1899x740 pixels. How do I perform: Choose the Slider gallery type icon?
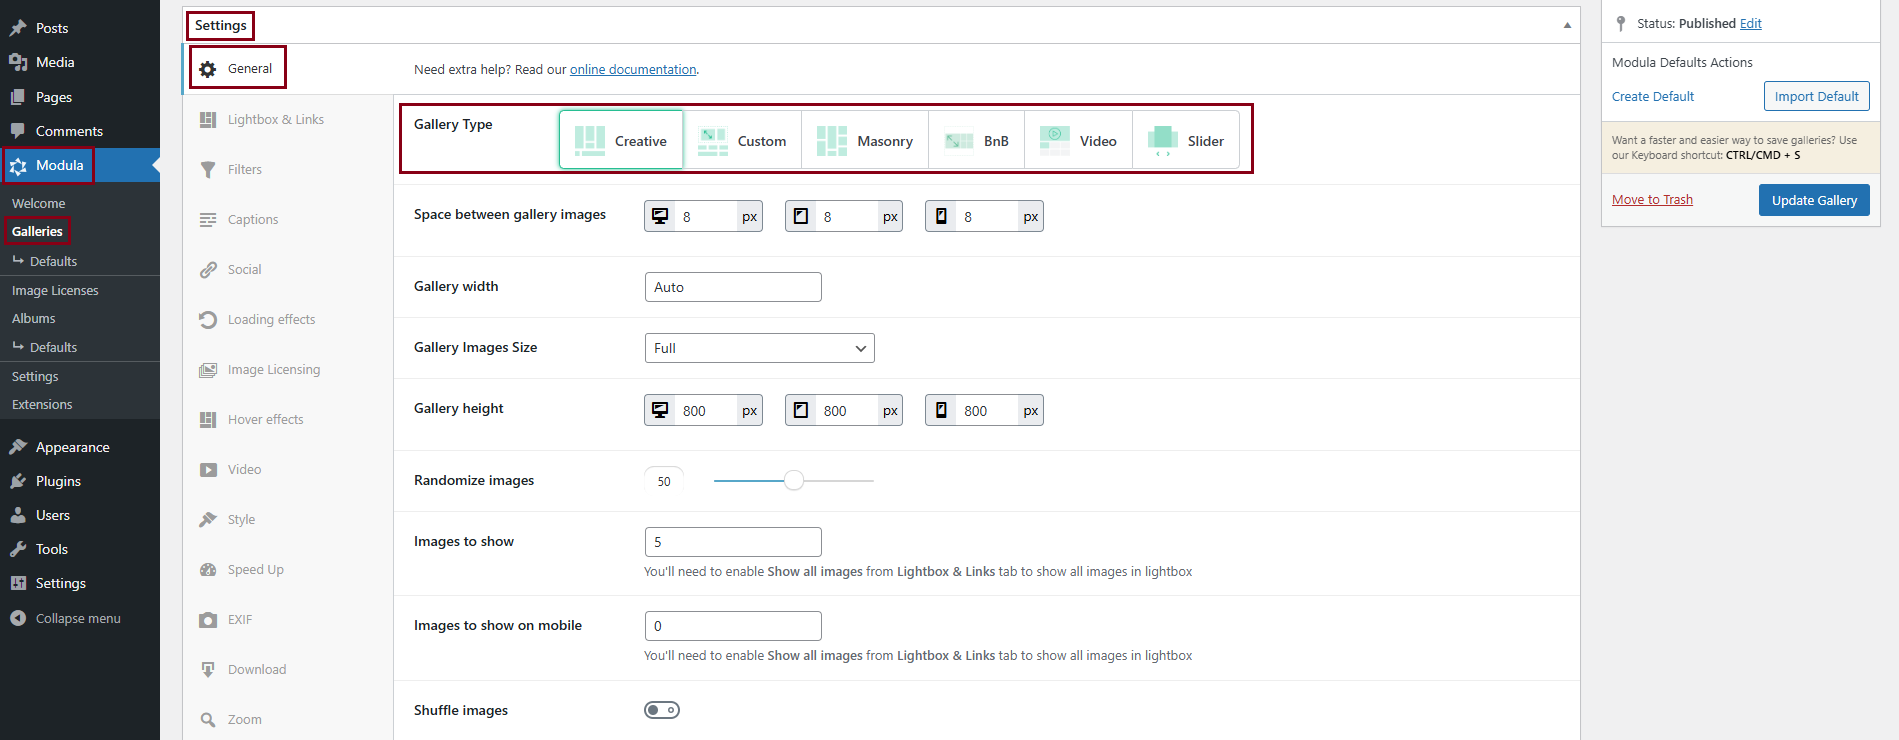point(1162,141)
